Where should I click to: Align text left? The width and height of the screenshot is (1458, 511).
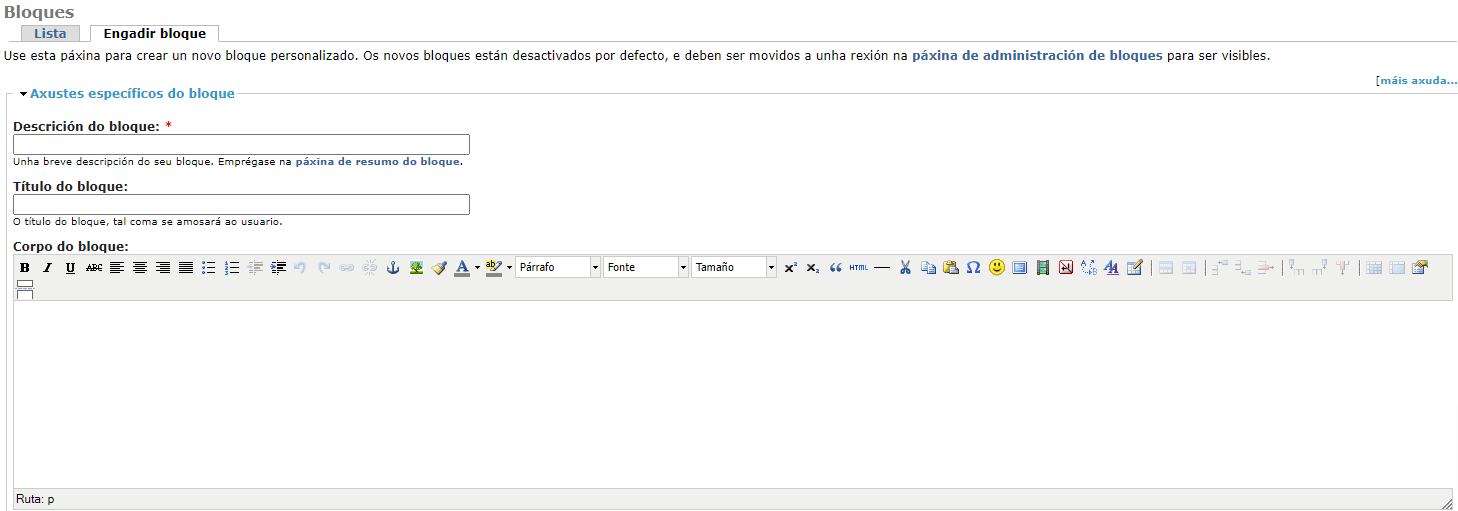tap(116, 267)
